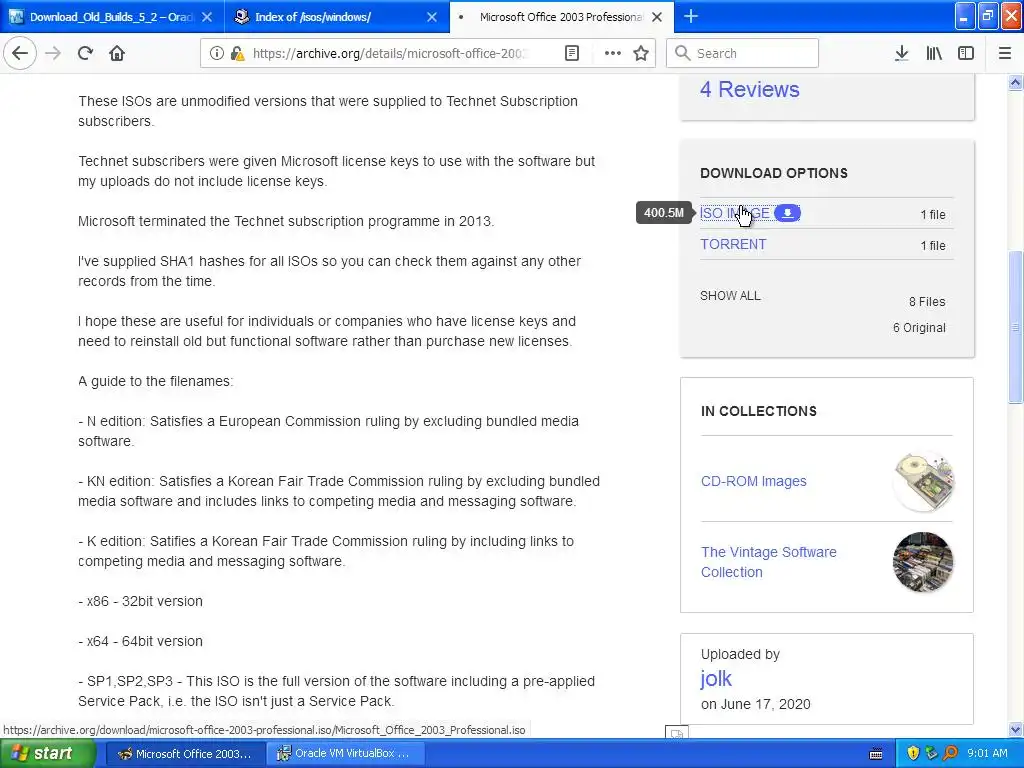Screen dimensions: 1024x768
Task: Click the keyboard icon in the taskbar
Action: 876,754
